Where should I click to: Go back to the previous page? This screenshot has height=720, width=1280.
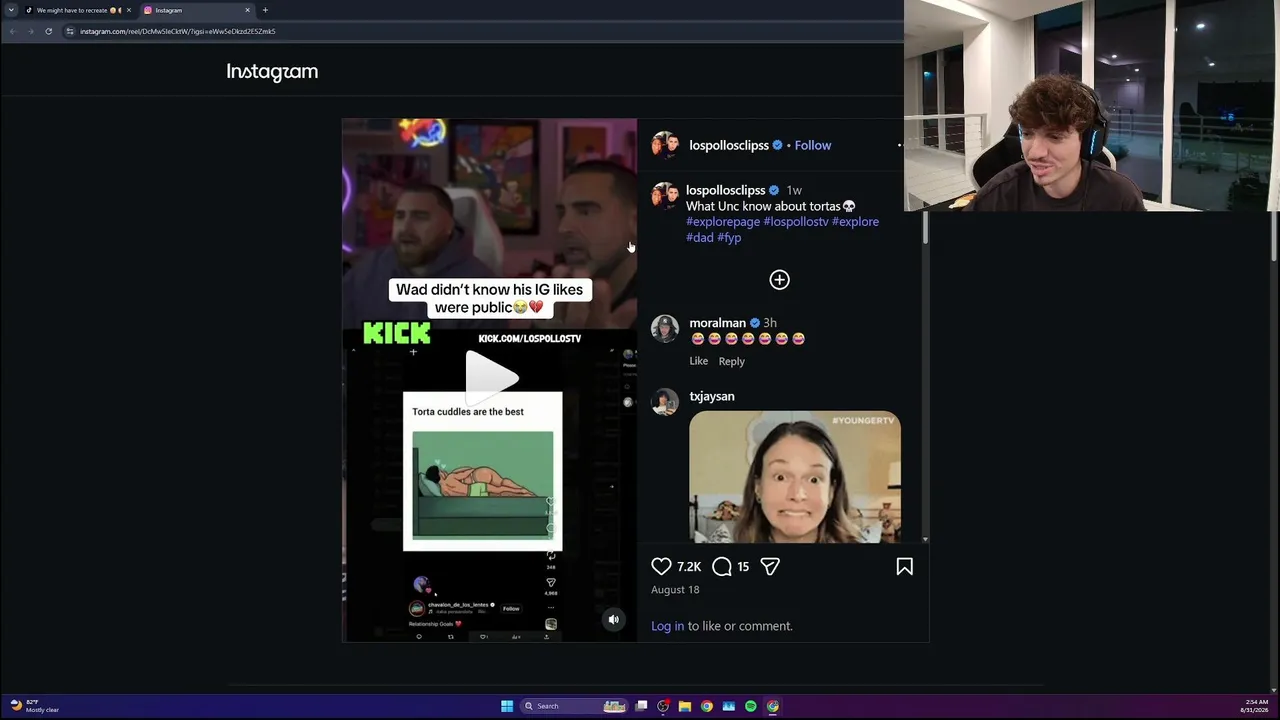pyautogui.click(x=12, y=31)
